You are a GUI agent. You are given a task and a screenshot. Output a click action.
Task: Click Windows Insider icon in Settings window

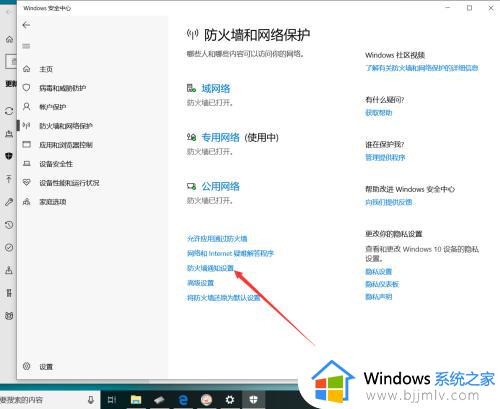[x=9, y=316]
